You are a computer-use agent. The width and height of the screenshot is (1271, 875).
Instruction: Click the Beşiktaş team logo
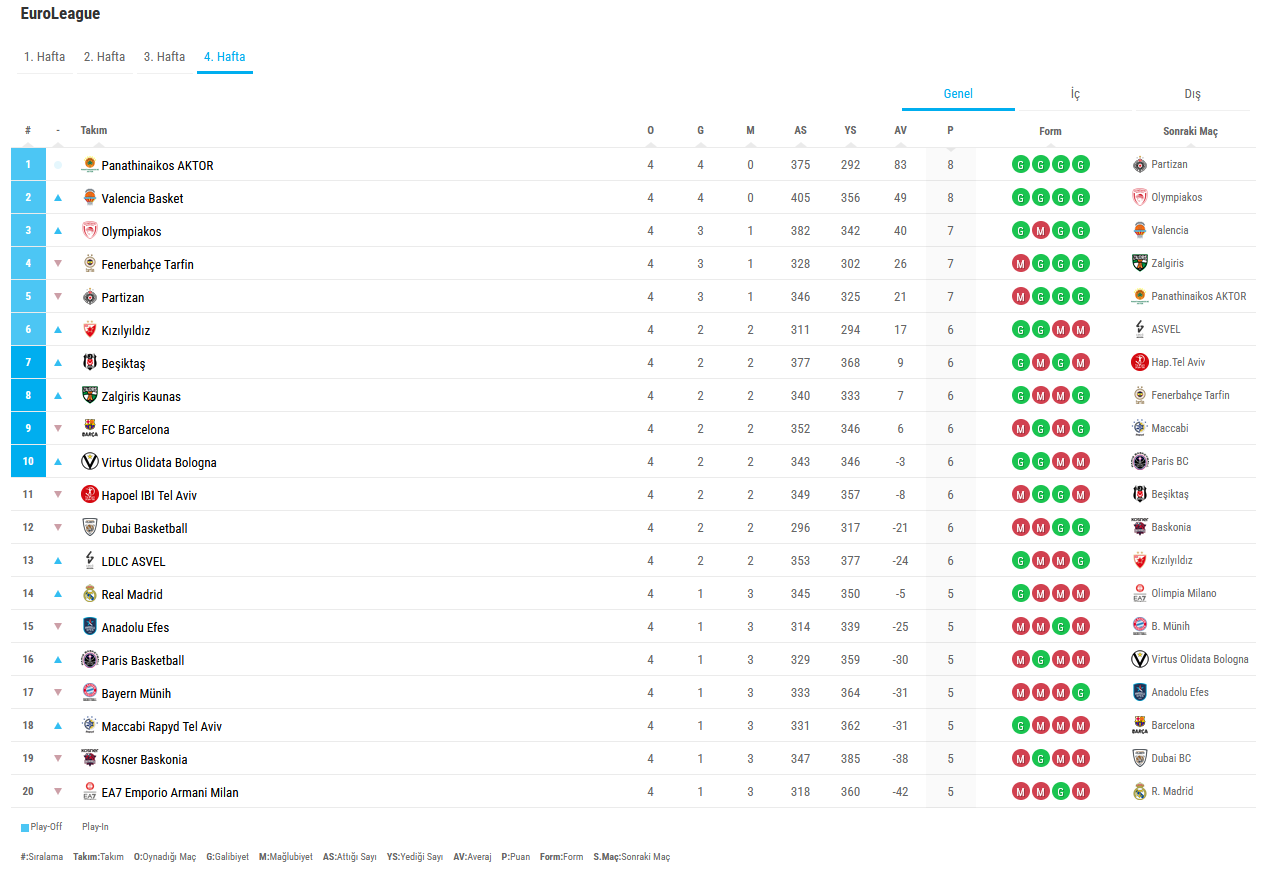point(89,363)
